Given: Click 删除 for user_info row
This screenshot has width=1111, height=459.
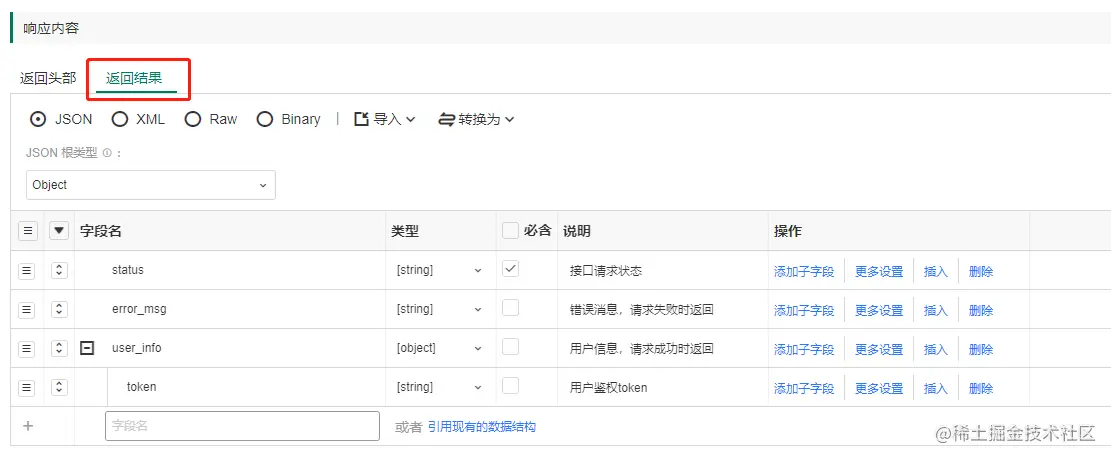Looking at the screenshot, I should click(981, 349).
